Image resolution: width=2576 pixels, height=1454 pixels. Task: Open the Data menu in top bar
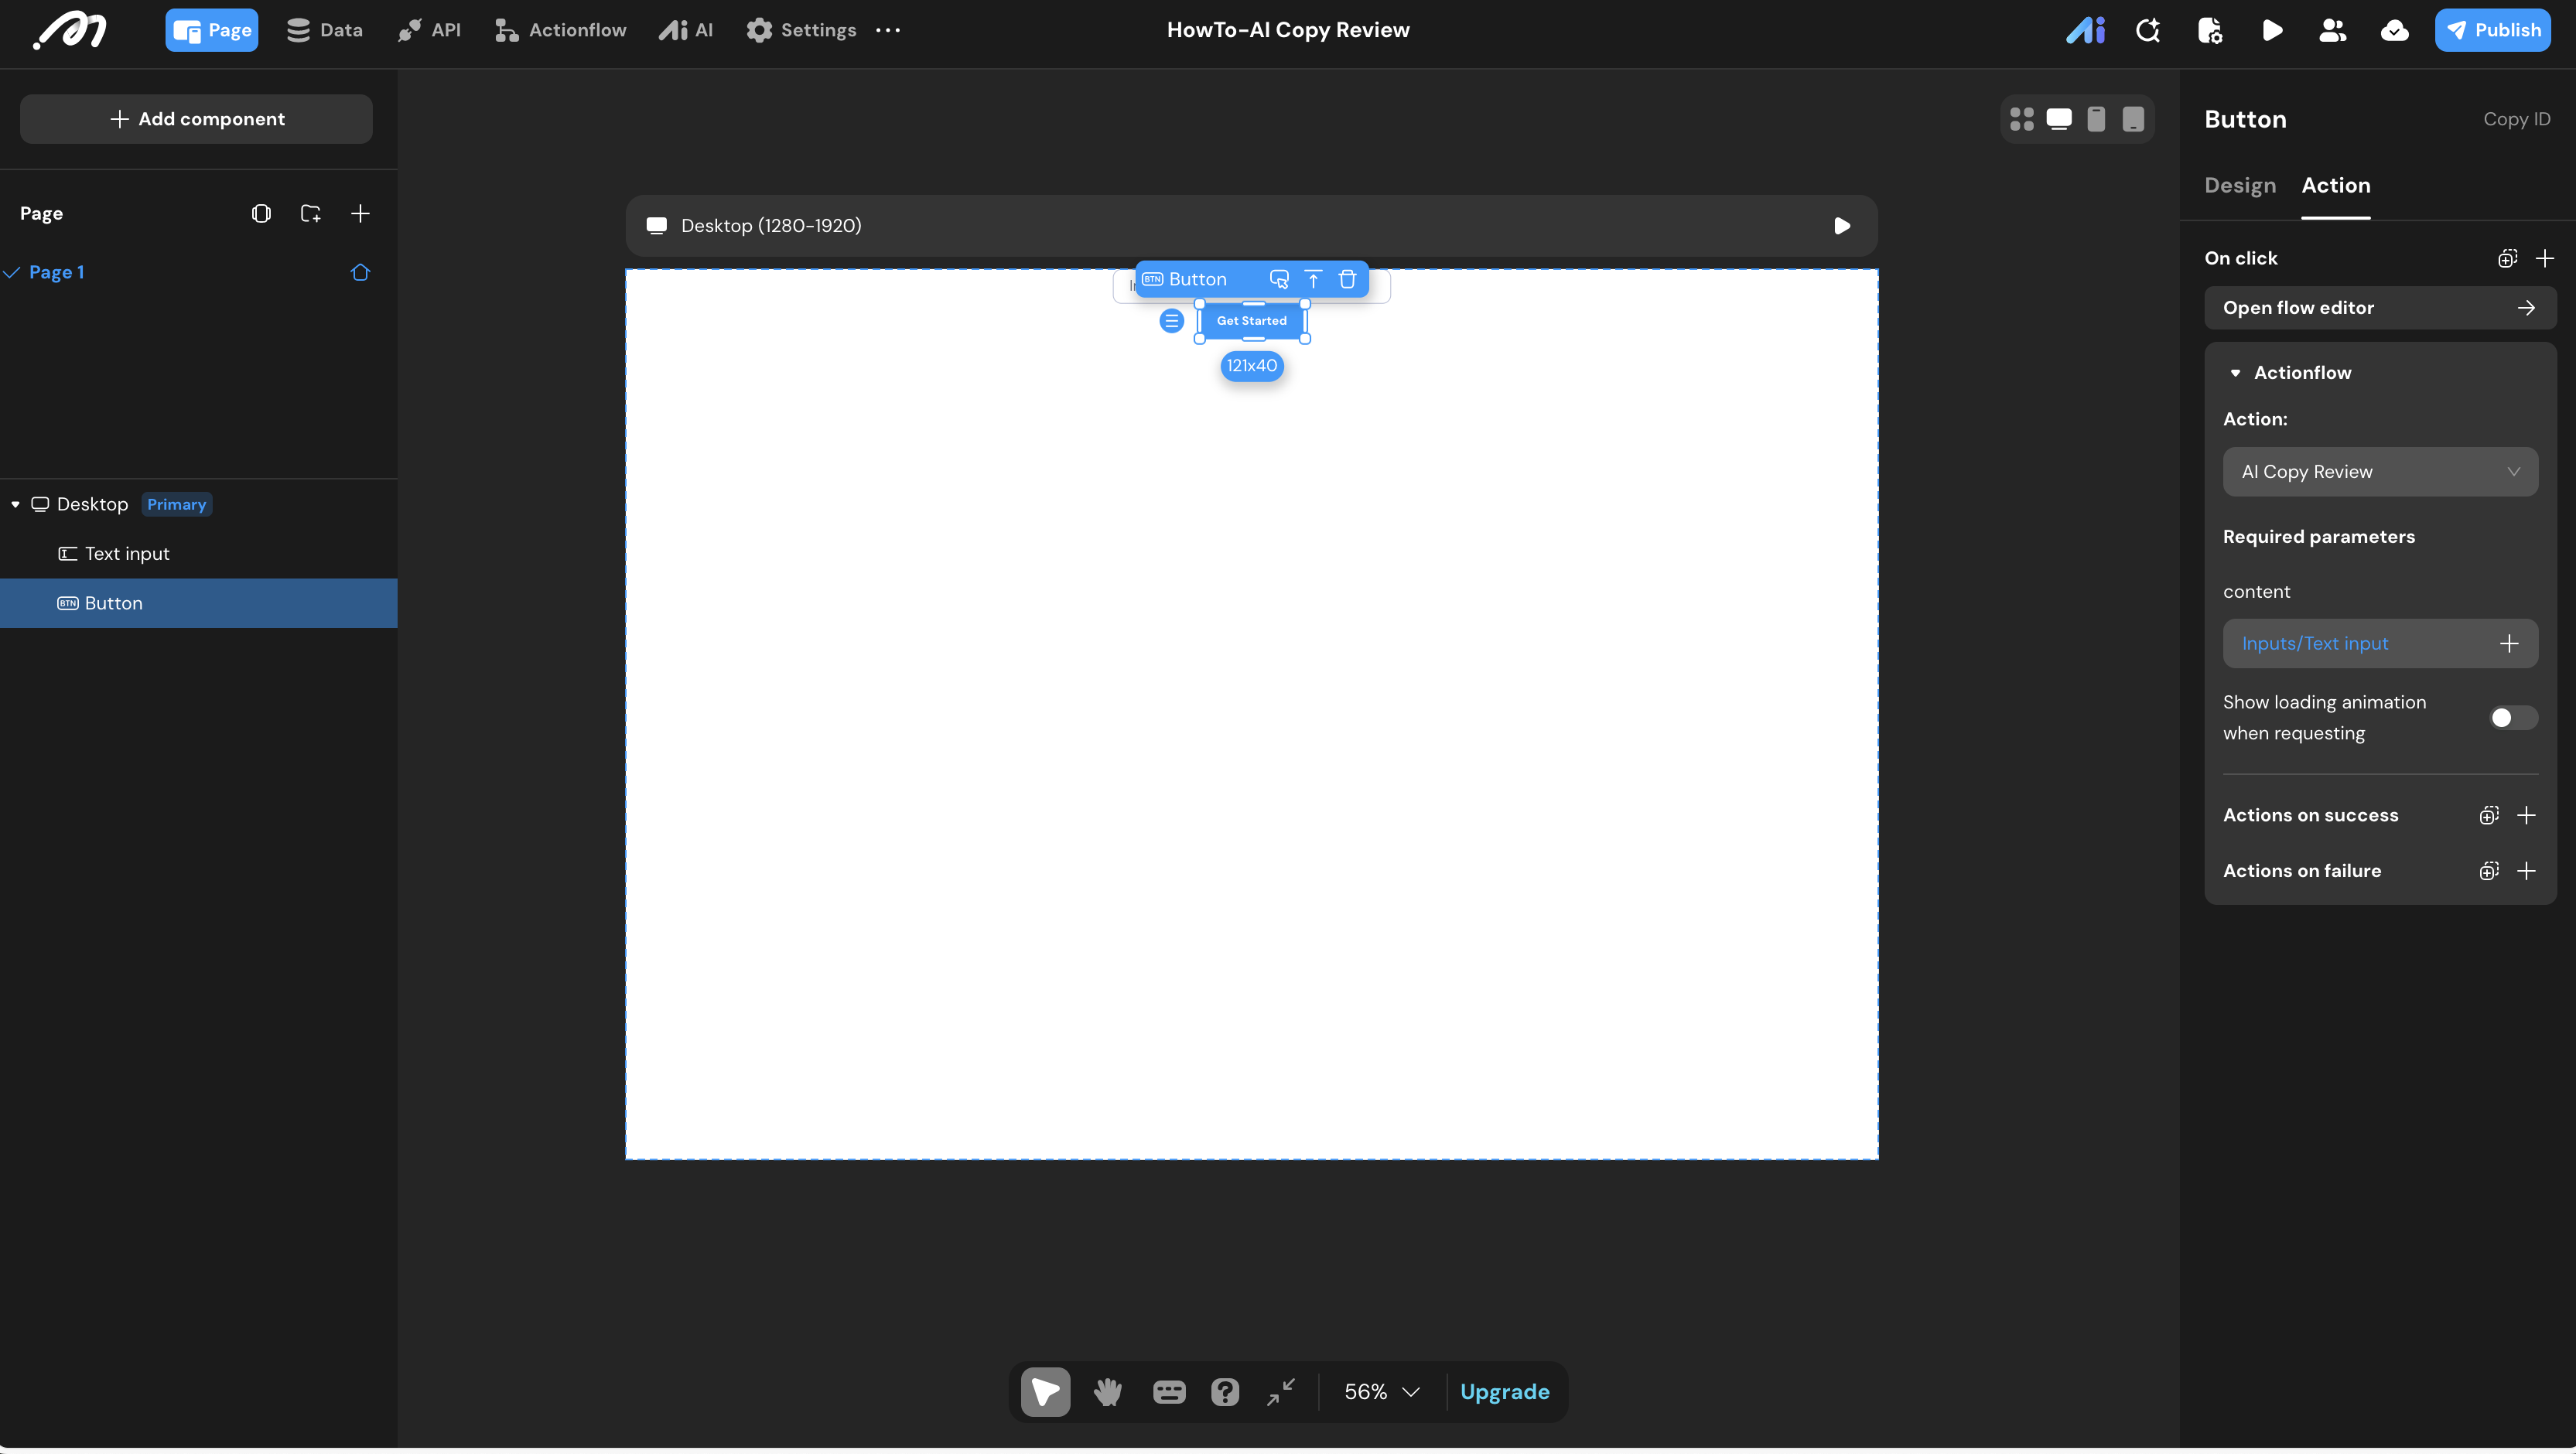[325, 30]
